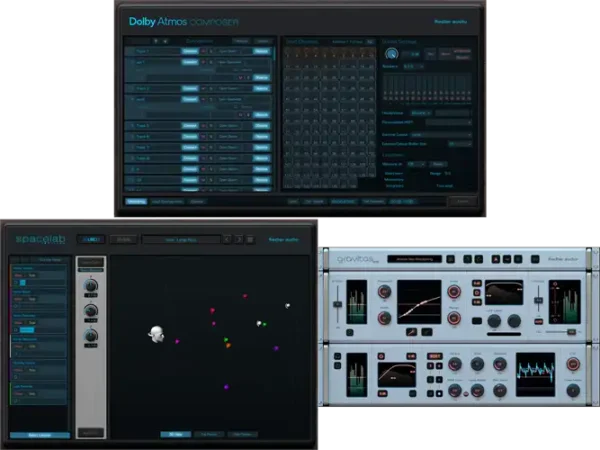Toggle the red power button of the Gravitas lower-rack filter

pos(381,356)
